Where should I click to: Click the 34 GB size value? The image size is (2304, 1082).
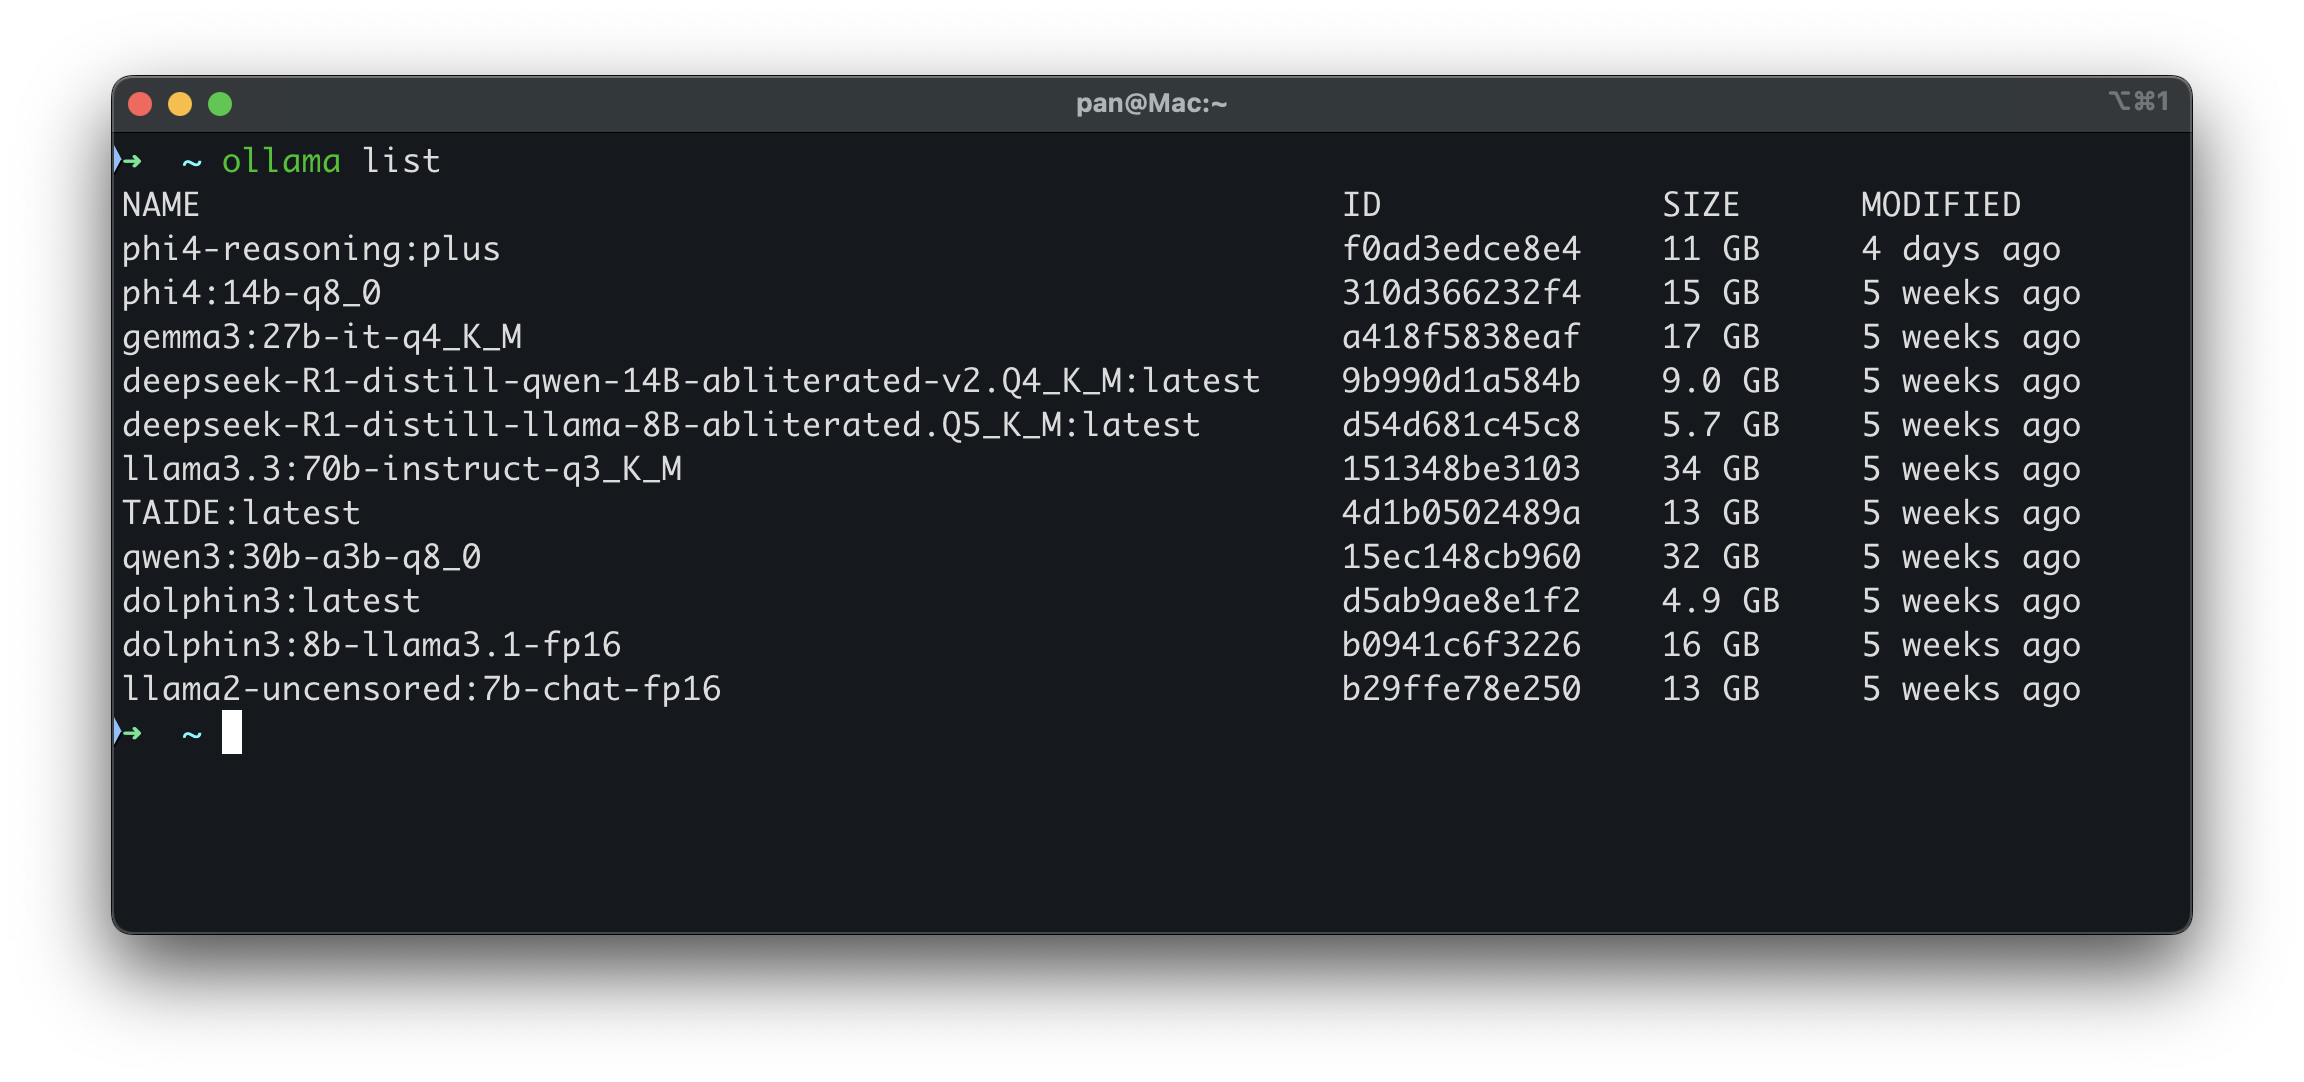pyautogui.click(x=1711, y=469)
